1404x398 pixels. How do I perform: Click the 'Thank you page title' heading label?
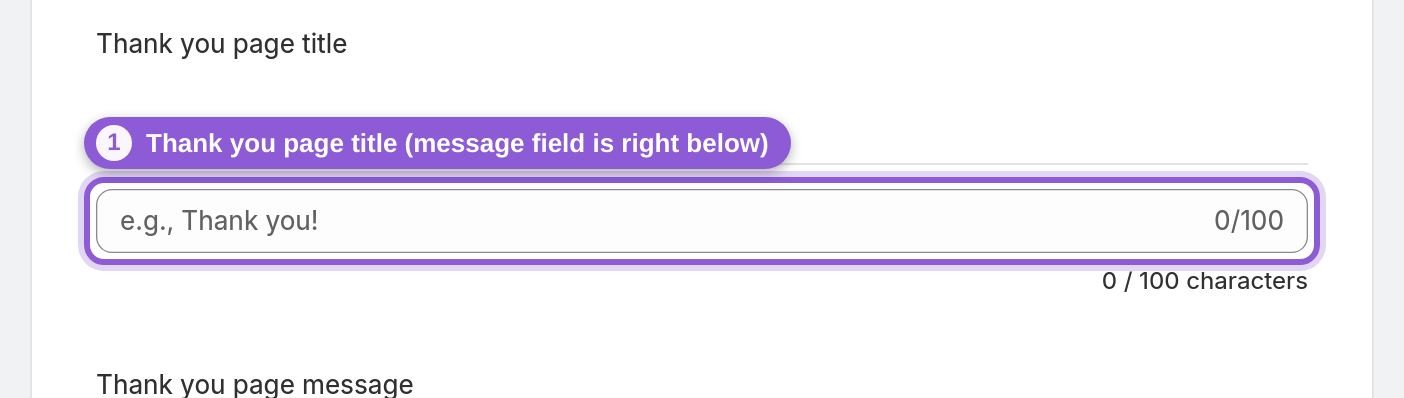[222, 44]
